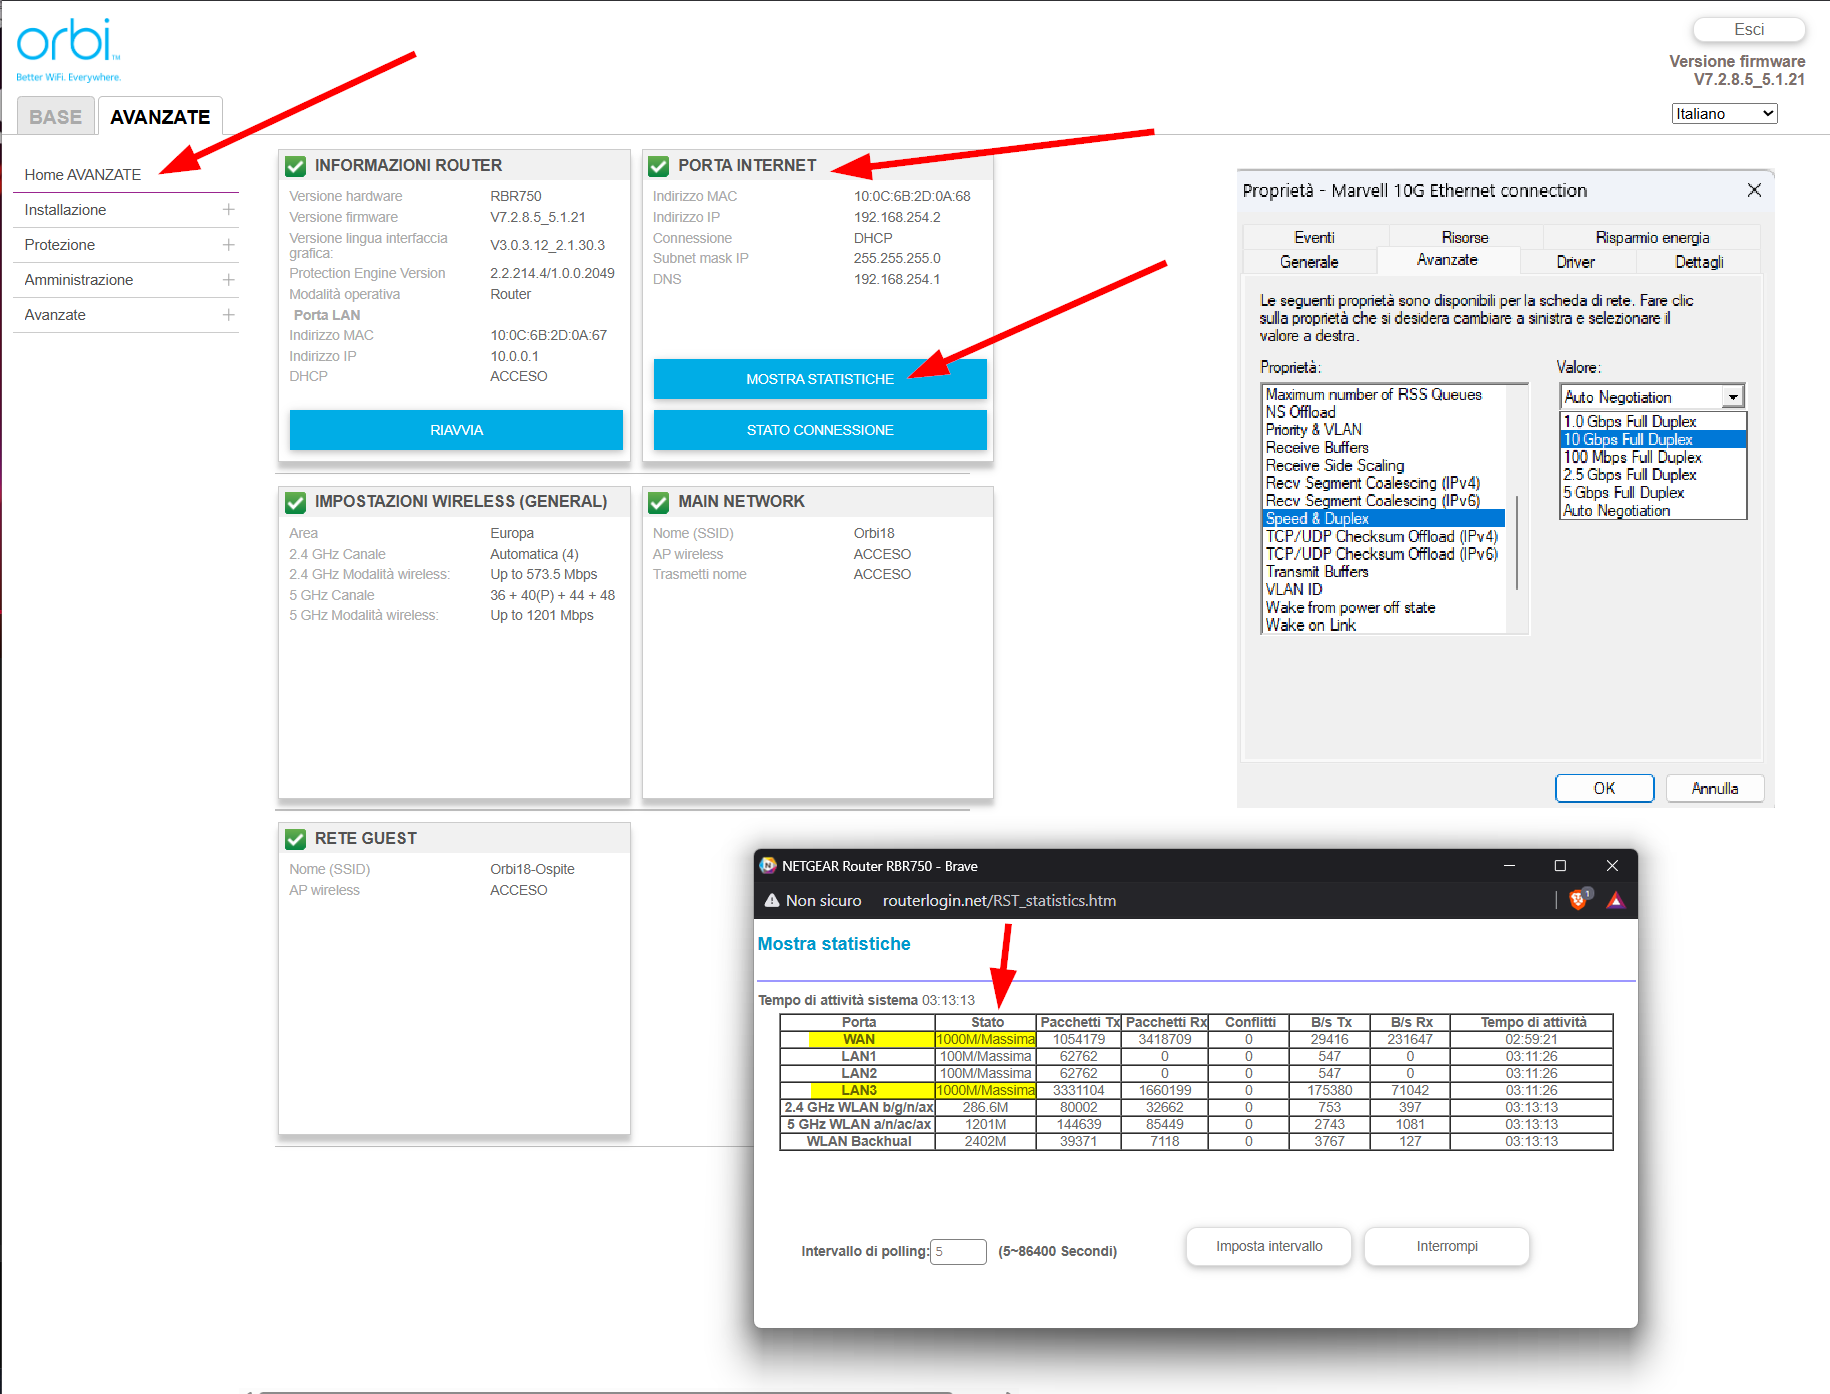Viewport: 1830px width, 1394px height.
Task: Select Transmit Buffers property
Action: point(1384,572)
